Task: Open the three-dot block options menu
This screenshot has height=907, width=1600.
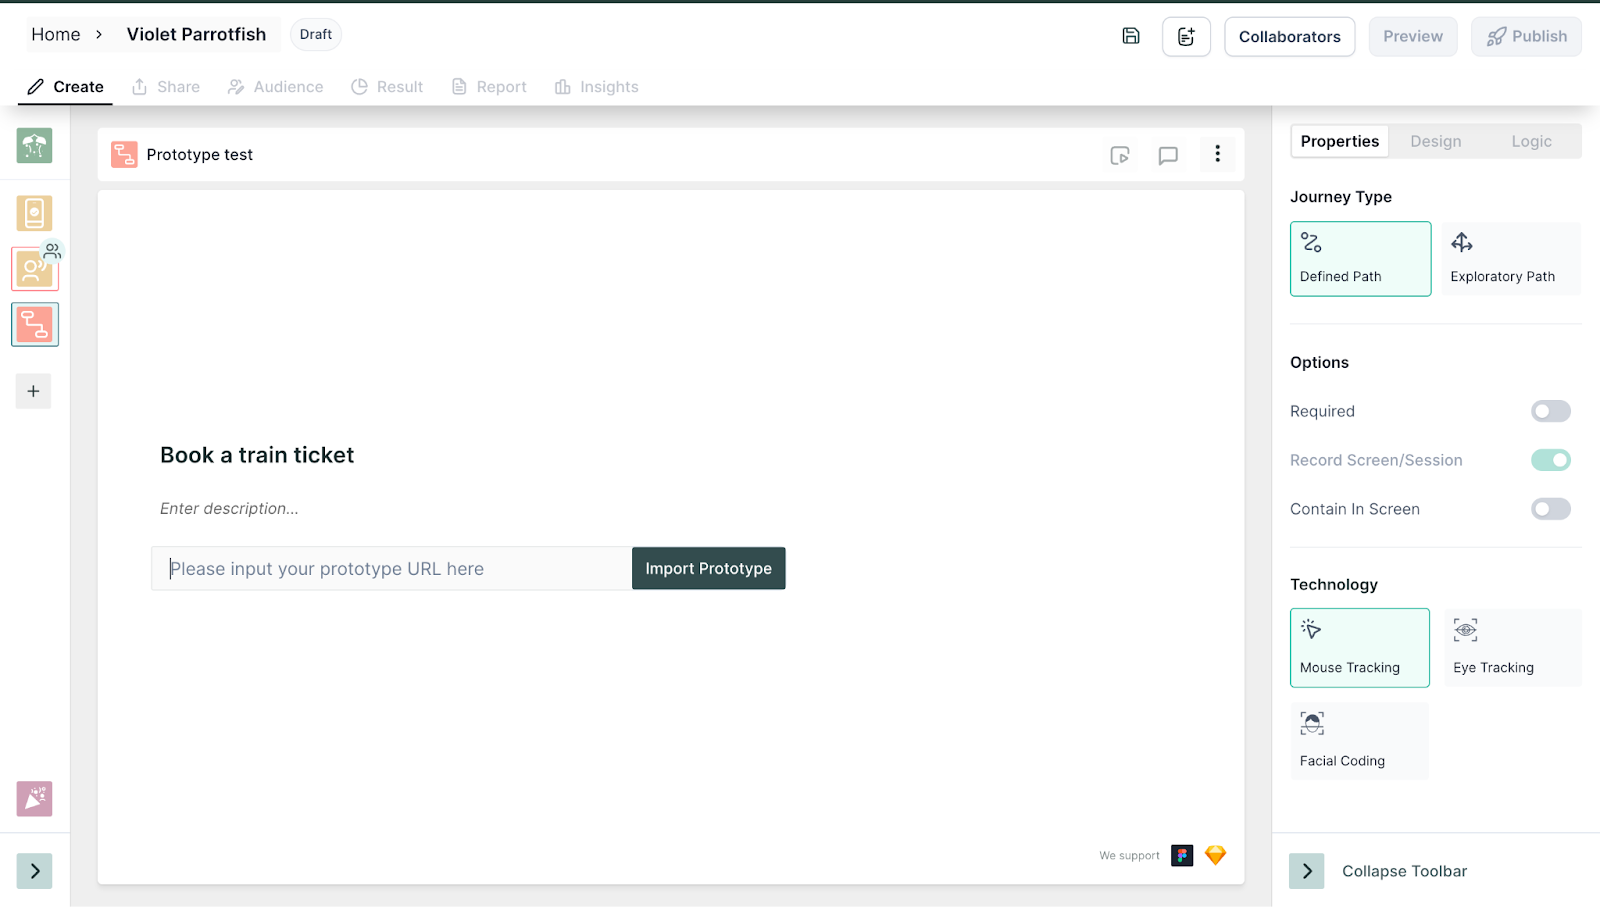Action: click(x=1217, y=154)
